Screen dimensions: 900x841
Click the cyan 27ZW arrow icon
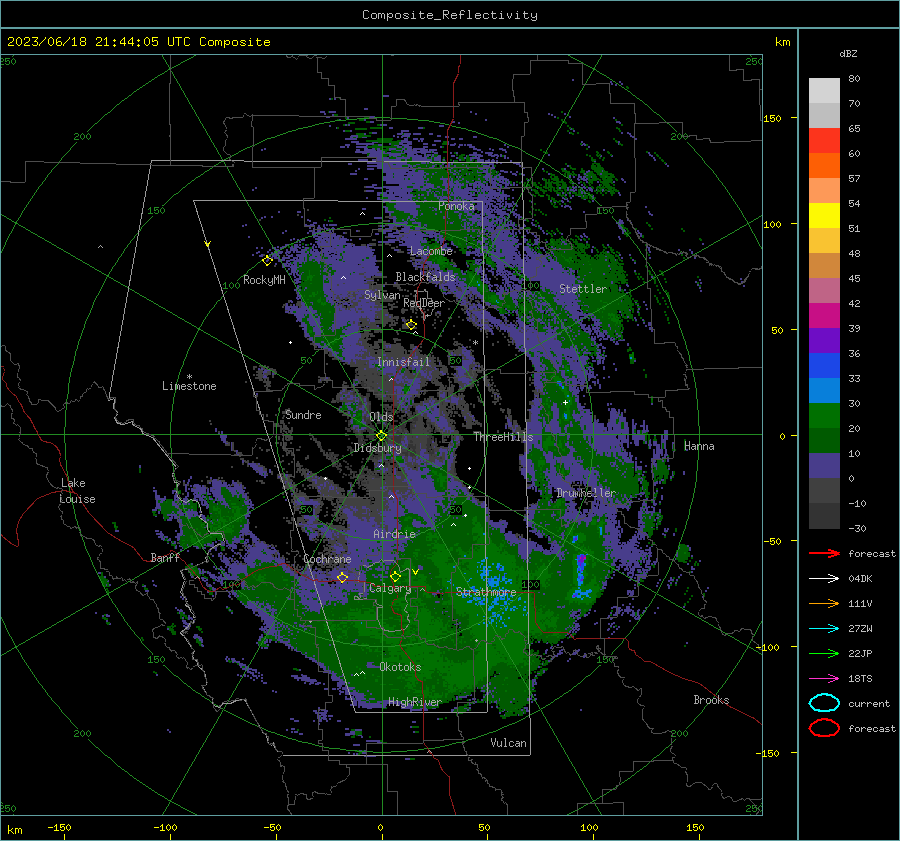coord(824,629)
